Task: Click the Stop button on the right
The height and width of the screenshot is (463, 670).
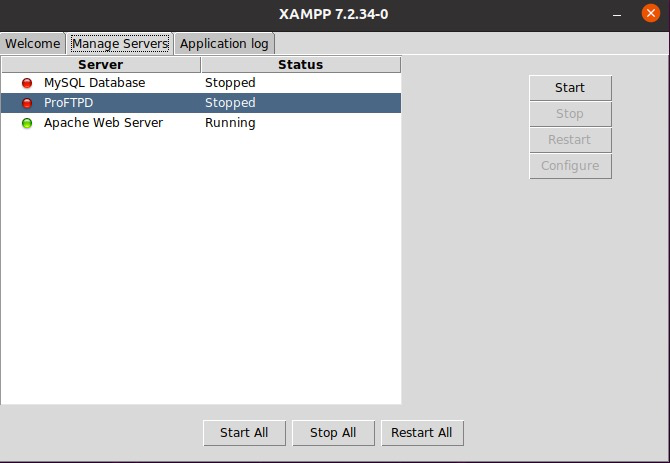Action: coord(570,114)
